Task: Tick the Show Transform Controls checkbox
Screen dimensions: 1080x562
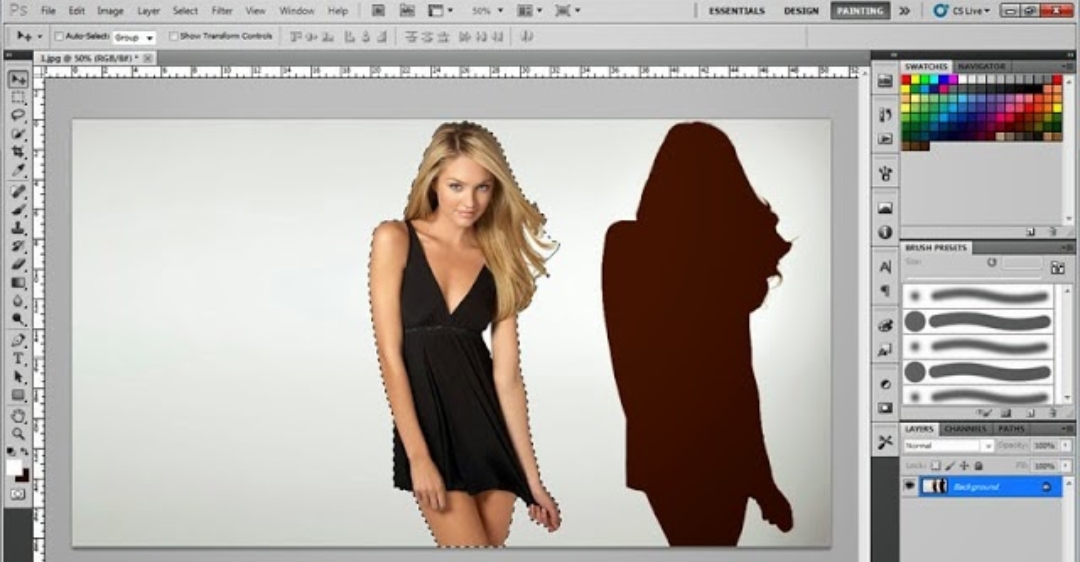Action: [x=174, y=36]
